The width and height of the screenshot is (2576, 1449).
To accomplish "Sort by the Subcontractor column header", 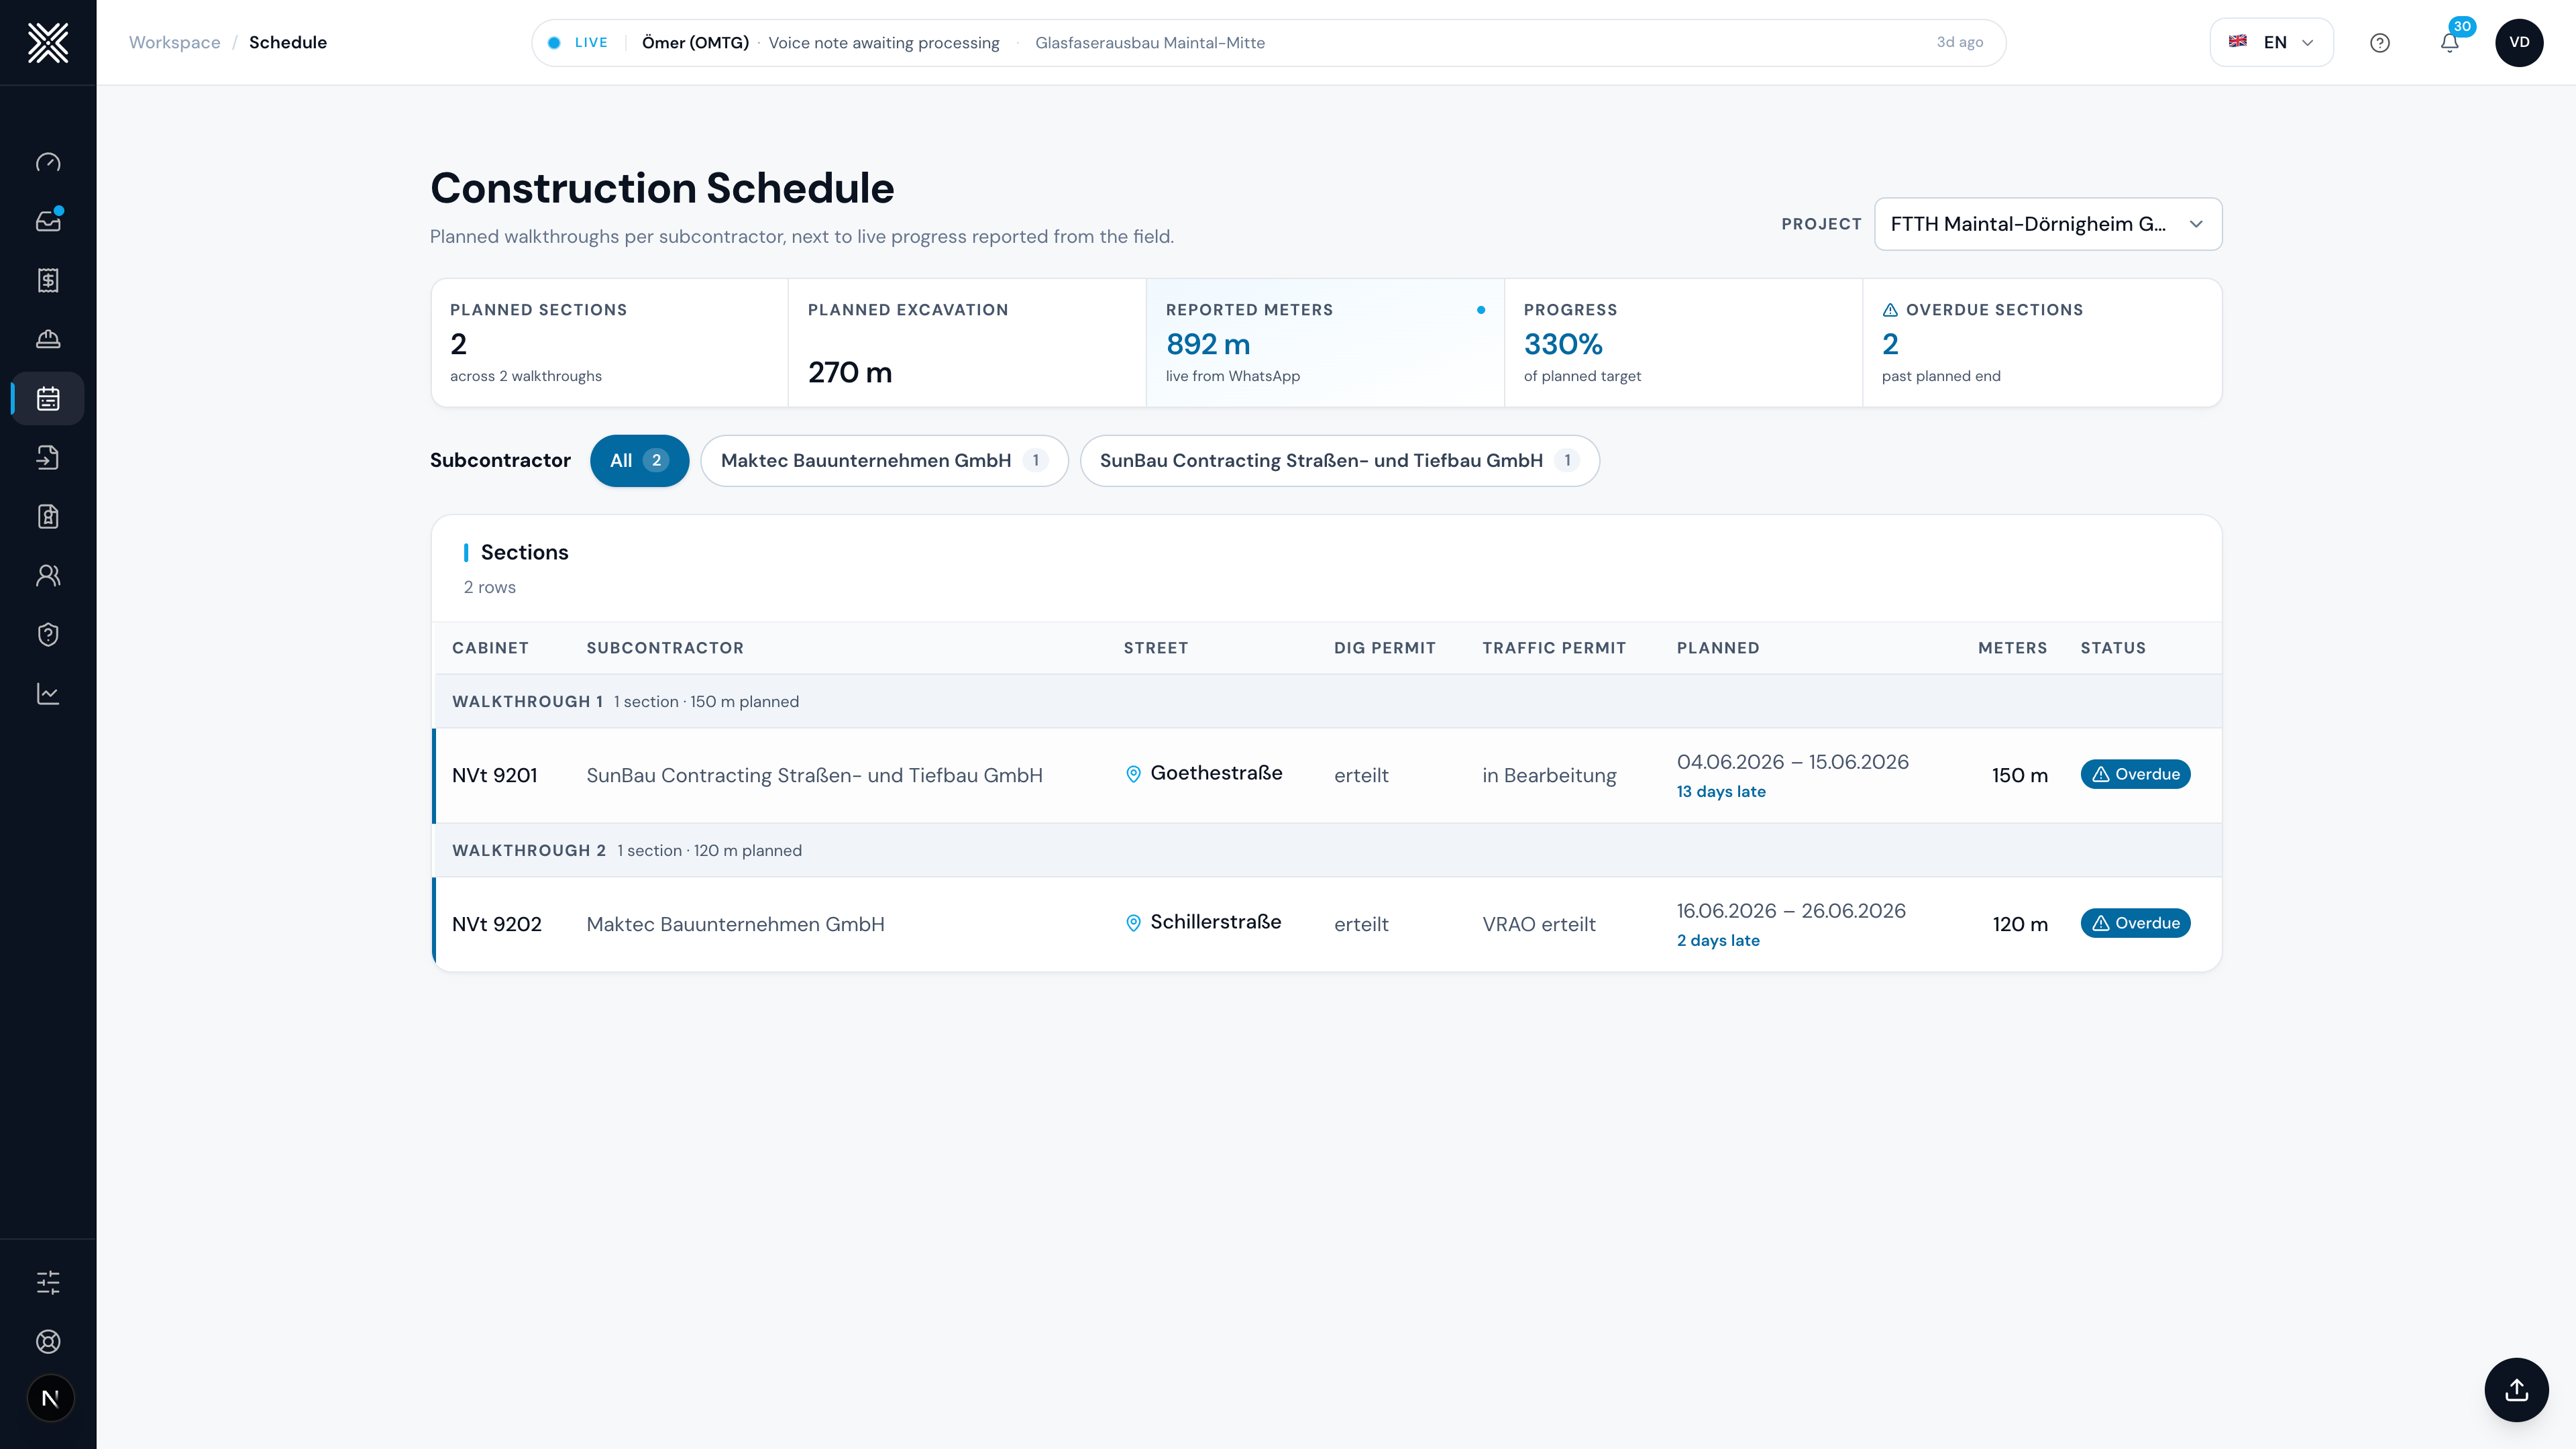I will point(665,648).
